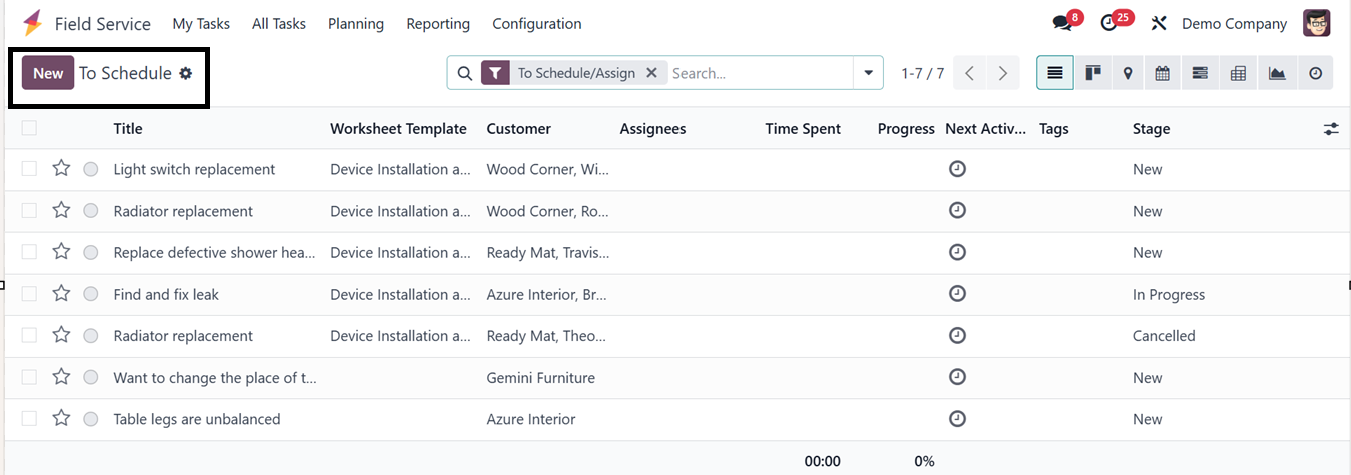Image resolution: width=1351 pixels, height=475 pixels.
Task: Open the Graph view
Action: point(1277,73)
